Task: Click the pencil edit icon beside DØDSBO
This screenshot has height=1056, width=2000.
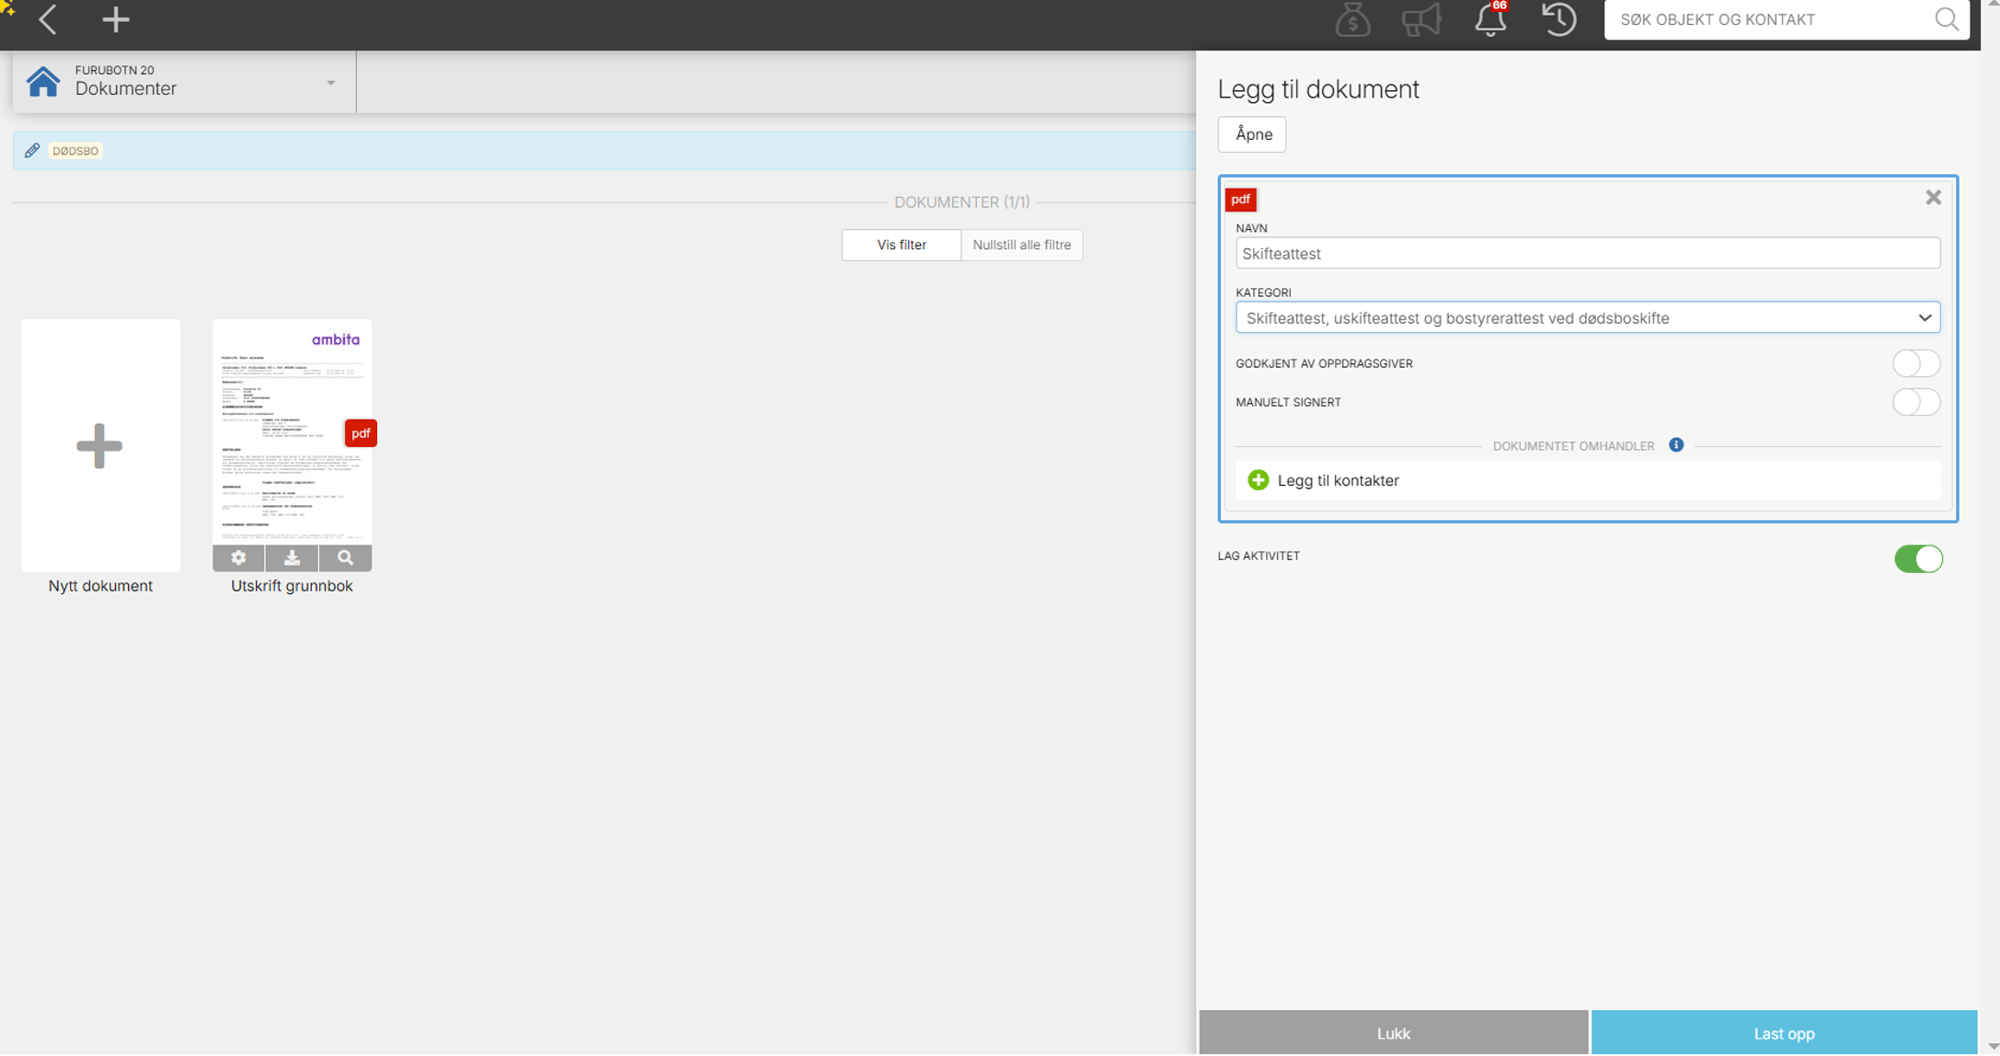Action: (32, 150)
